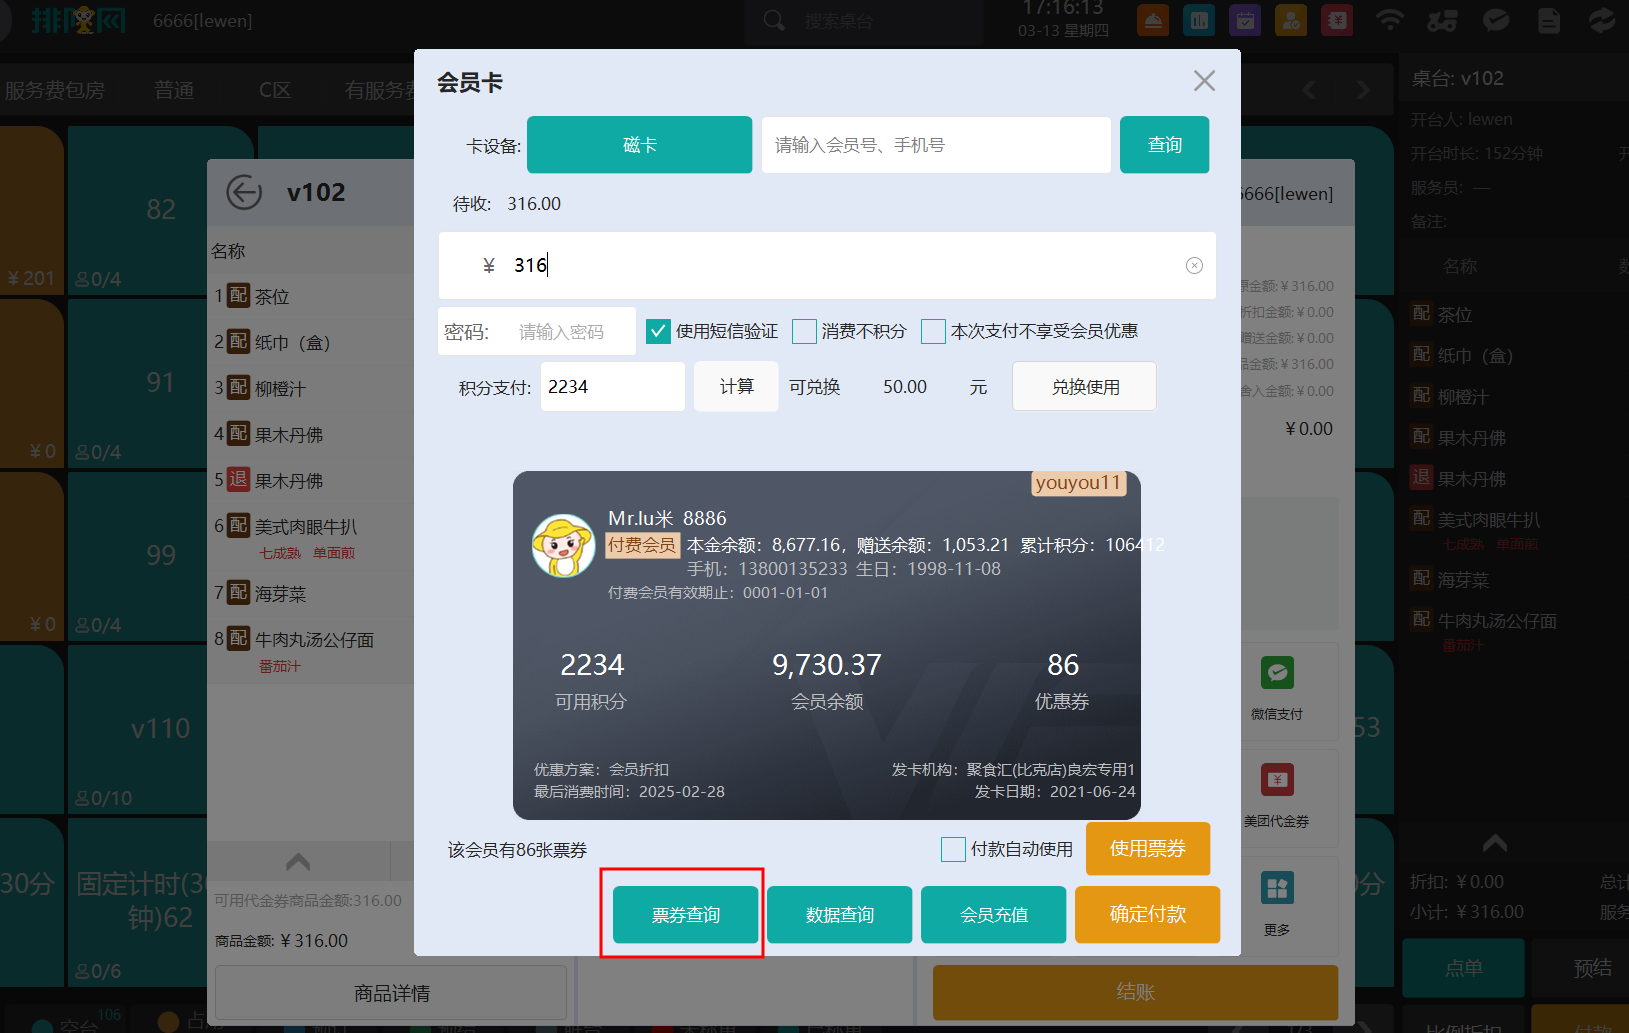Switch to the C区 area tab

[x=273, y=89]
